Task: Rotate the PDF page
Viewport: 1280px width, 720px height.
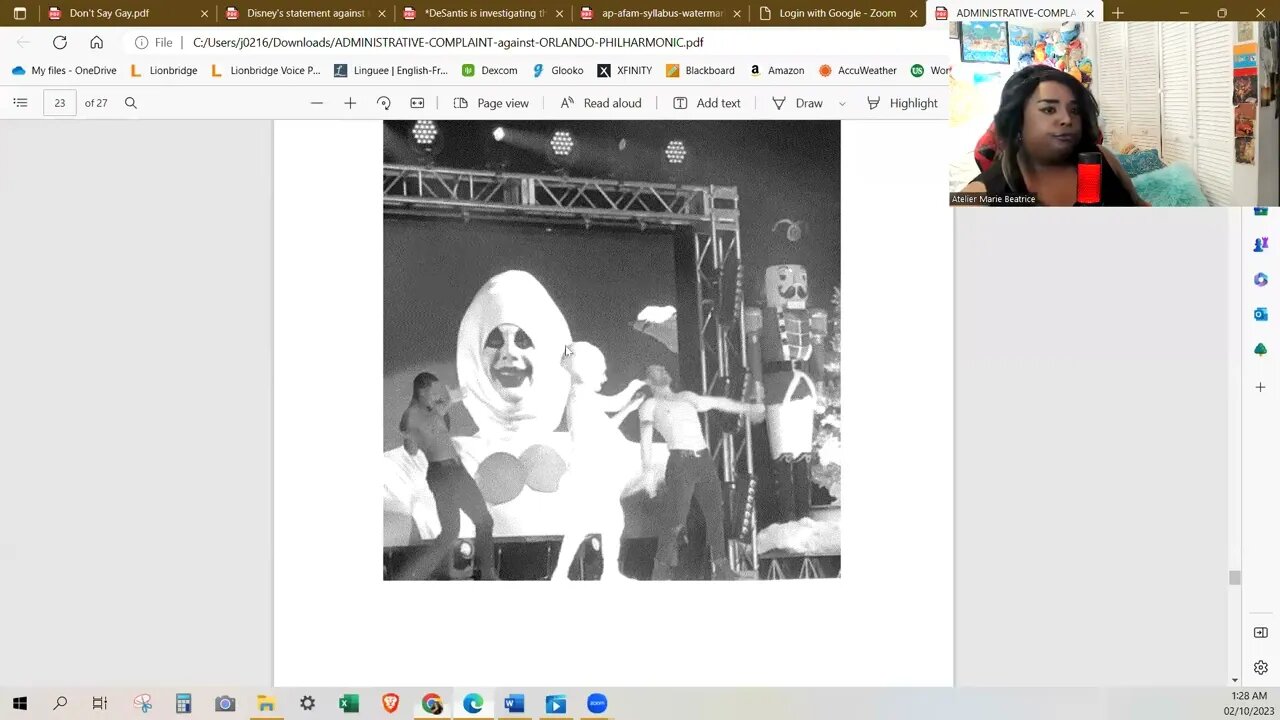Action: [x=384, y=103]
